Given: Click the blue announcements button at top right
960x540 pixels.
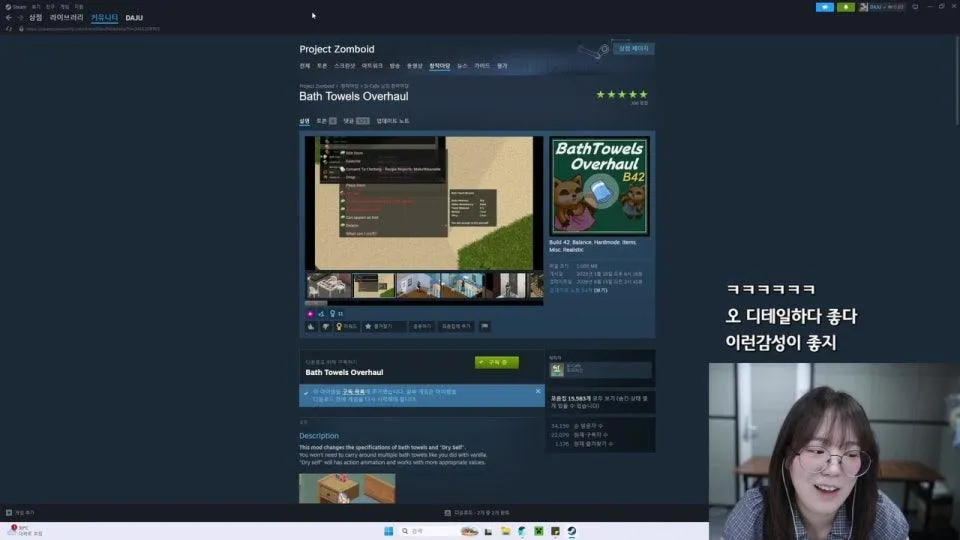Looking at the screenshot, I should (x=825, y=7).
